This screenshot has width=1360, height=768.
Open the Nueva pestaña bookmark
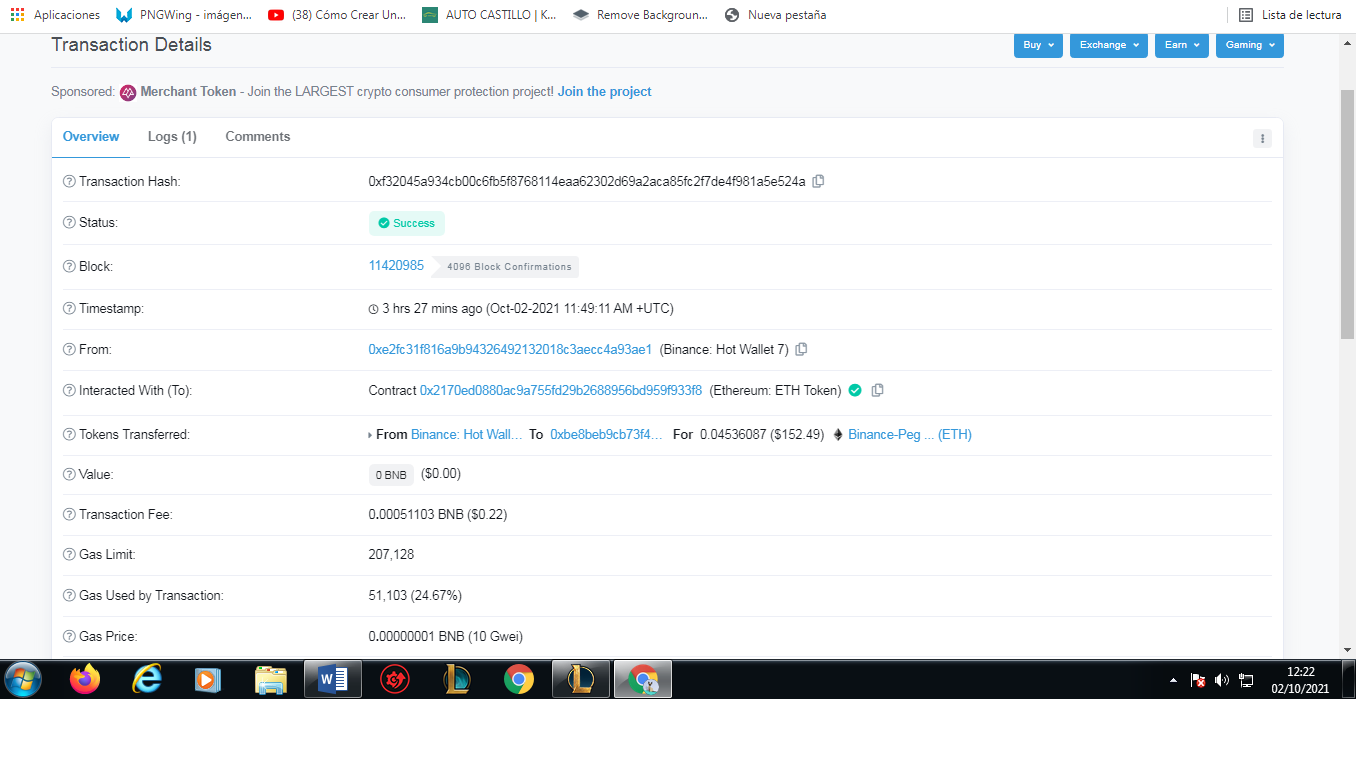pos(776,15)
